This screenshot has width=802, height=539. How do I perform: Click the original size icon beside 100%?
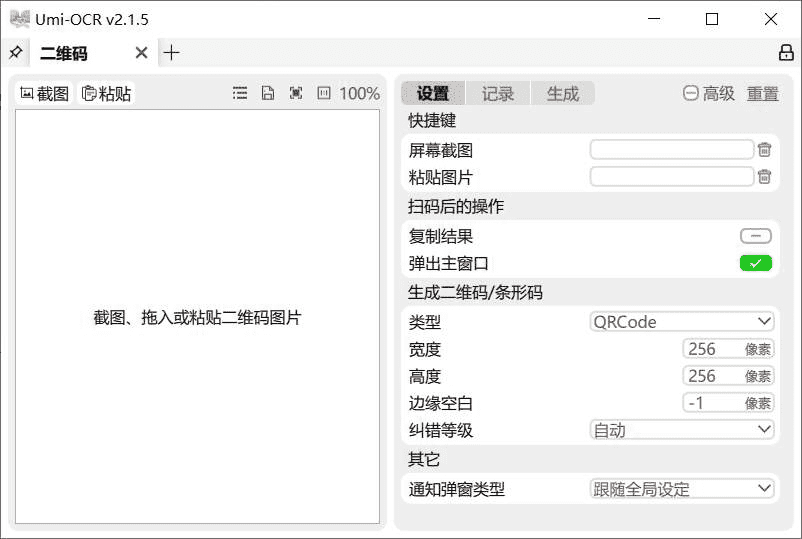coord(324,93)
